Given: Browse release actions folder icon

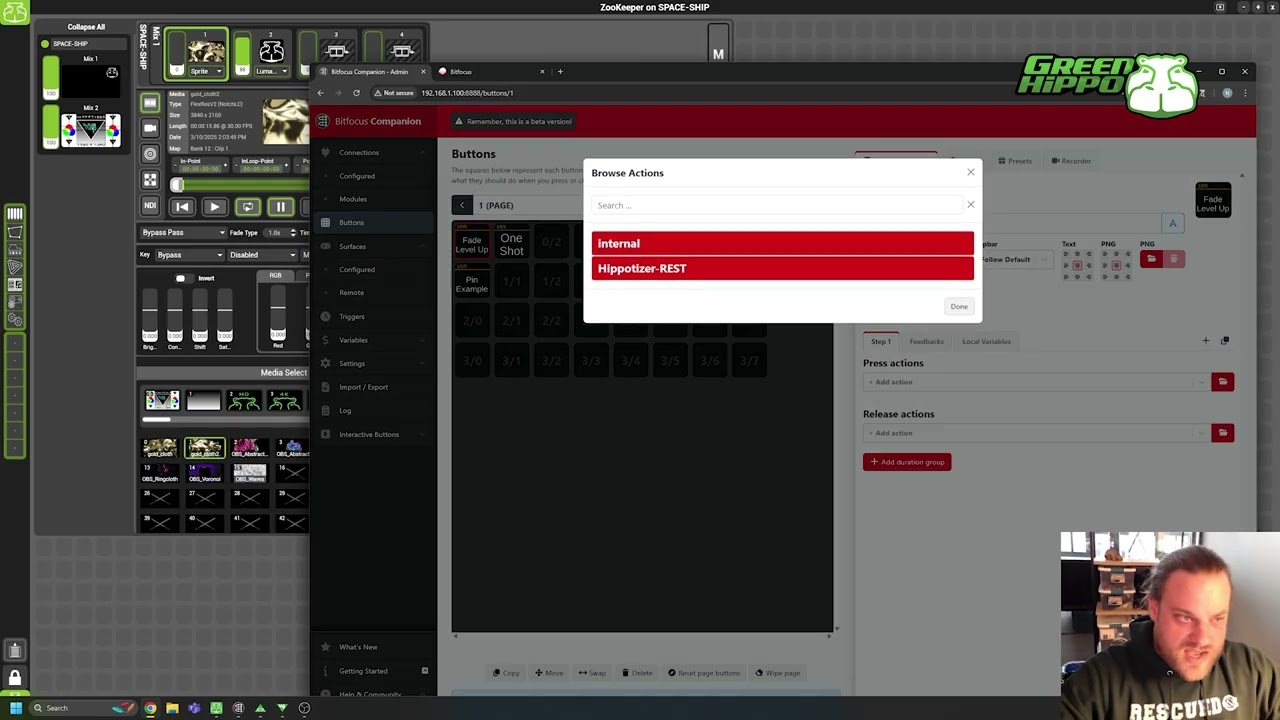Looking at the screenshot, I should pos(1222,433).
